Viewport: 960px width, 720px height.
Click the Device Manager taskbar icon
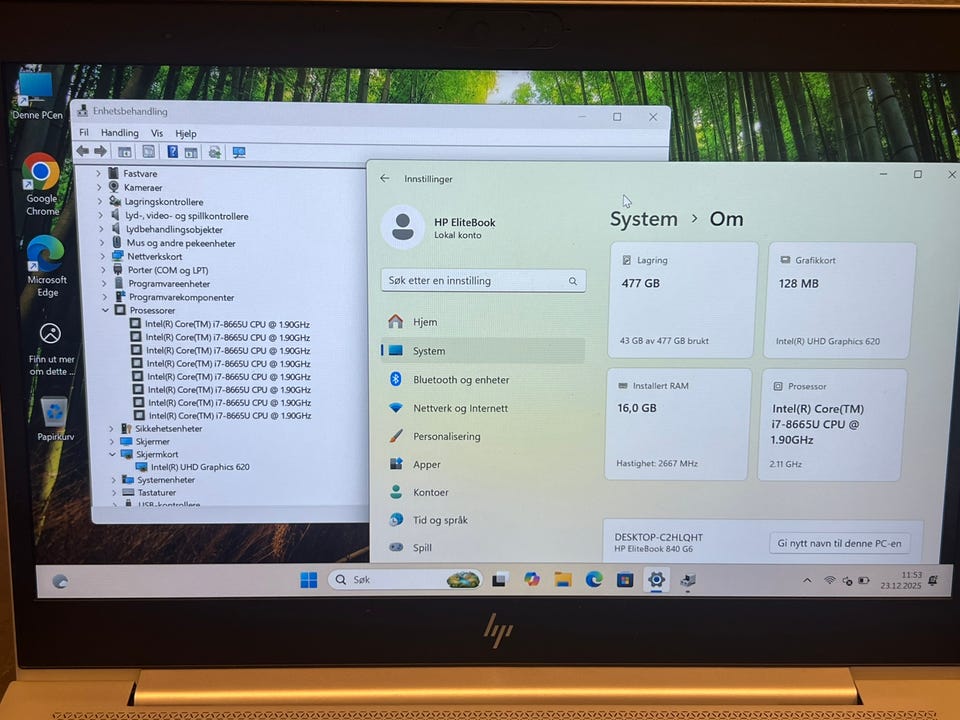coord(688,580)
